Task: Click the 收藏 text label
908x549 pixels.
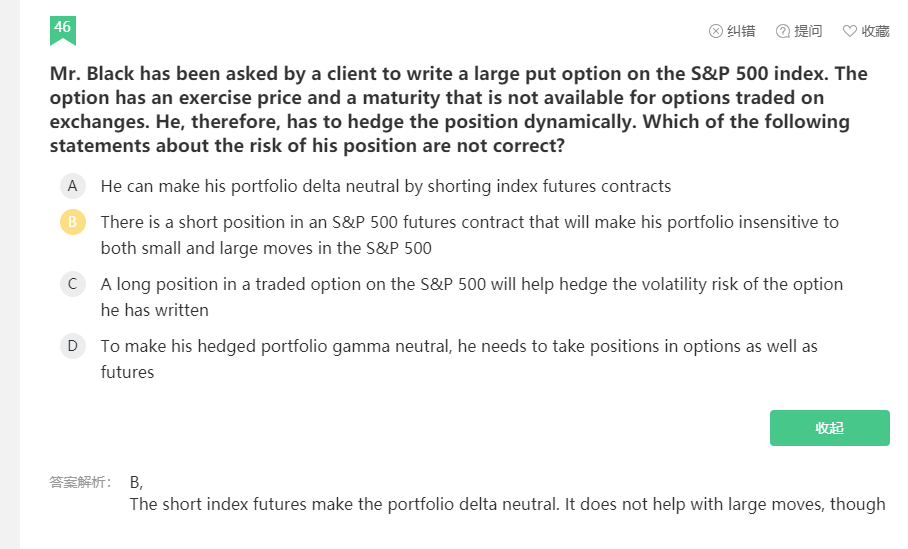Action: click(x=875, y=31)
